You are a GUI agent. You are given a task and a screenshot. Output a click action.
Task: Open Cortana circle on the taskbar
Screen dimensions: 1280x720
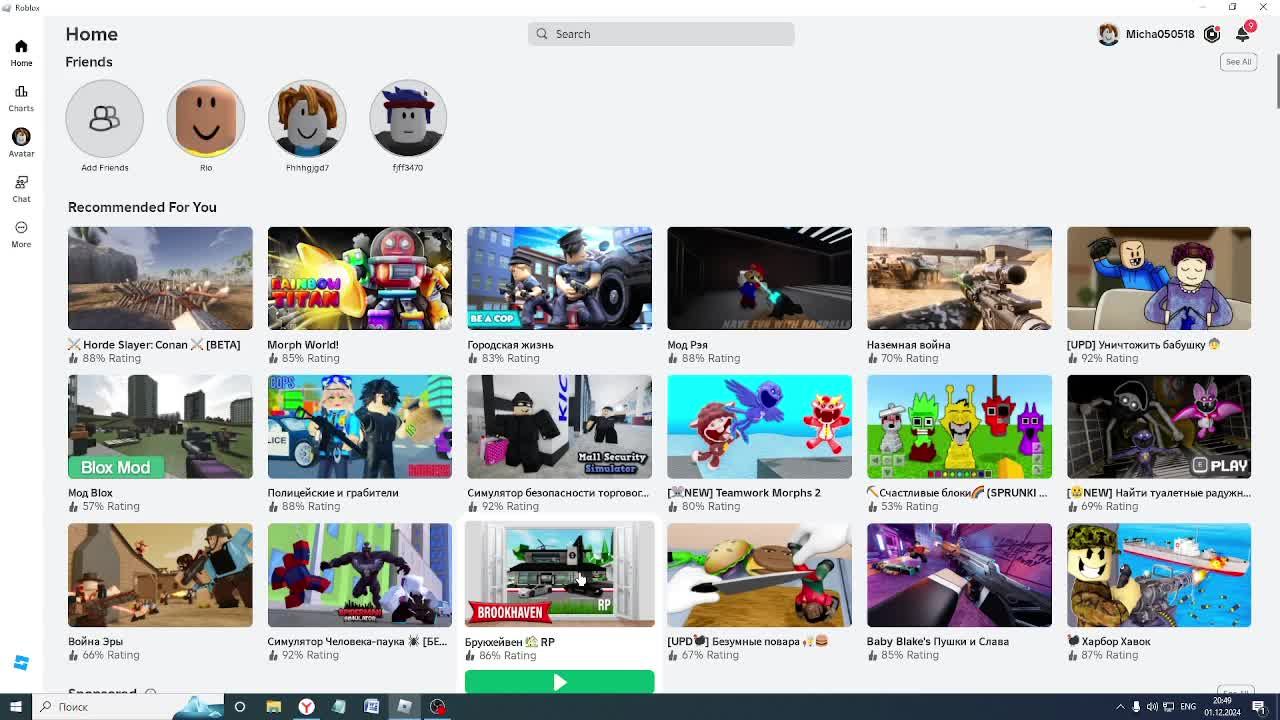coord(240,707)
